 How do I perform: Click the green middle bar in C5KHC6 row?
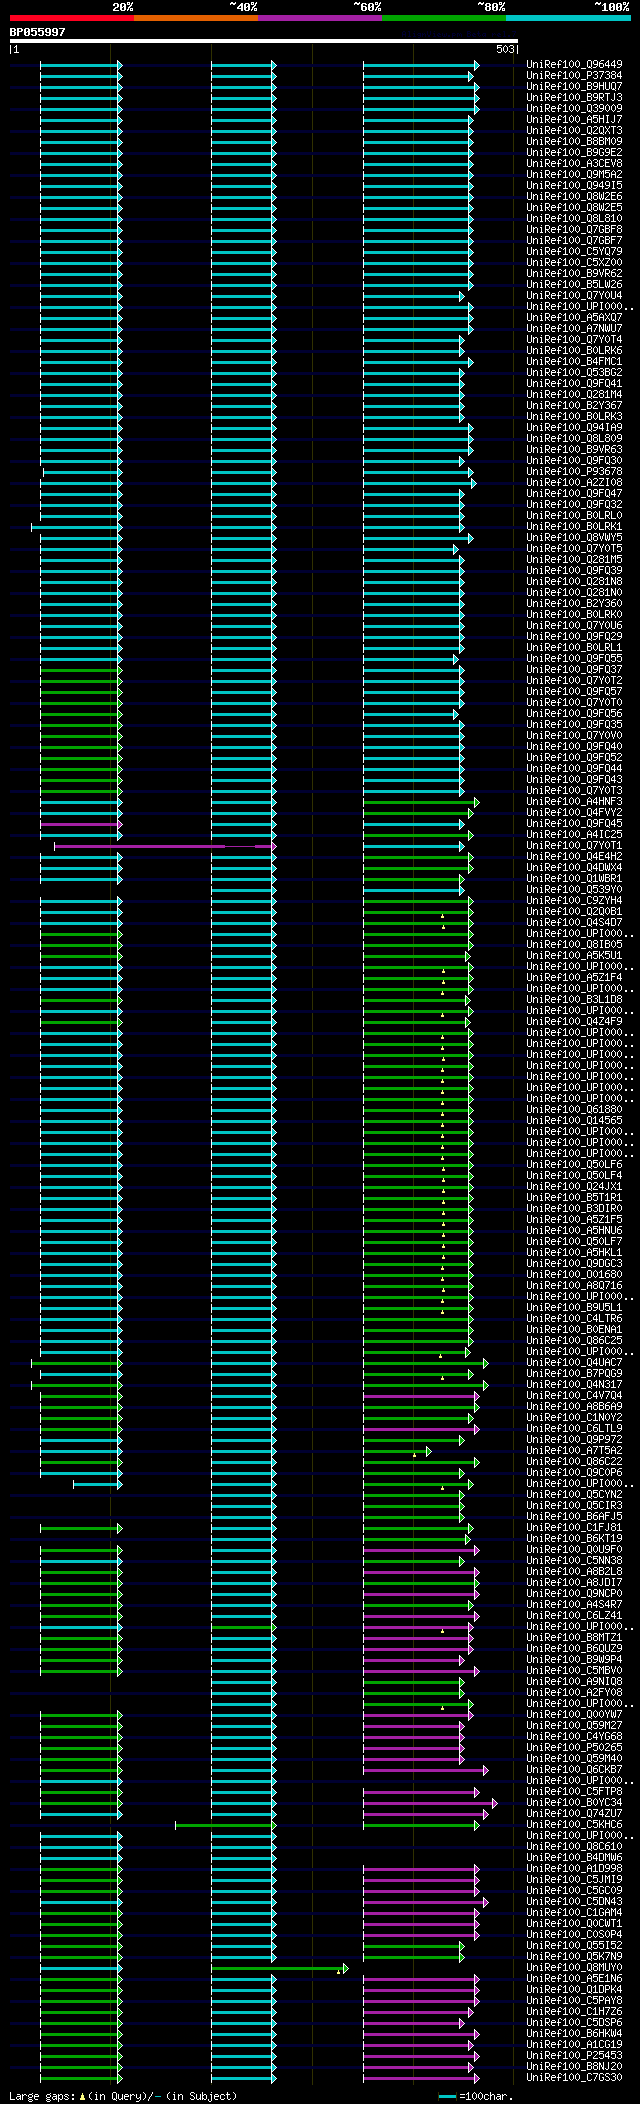point(226,1825)
